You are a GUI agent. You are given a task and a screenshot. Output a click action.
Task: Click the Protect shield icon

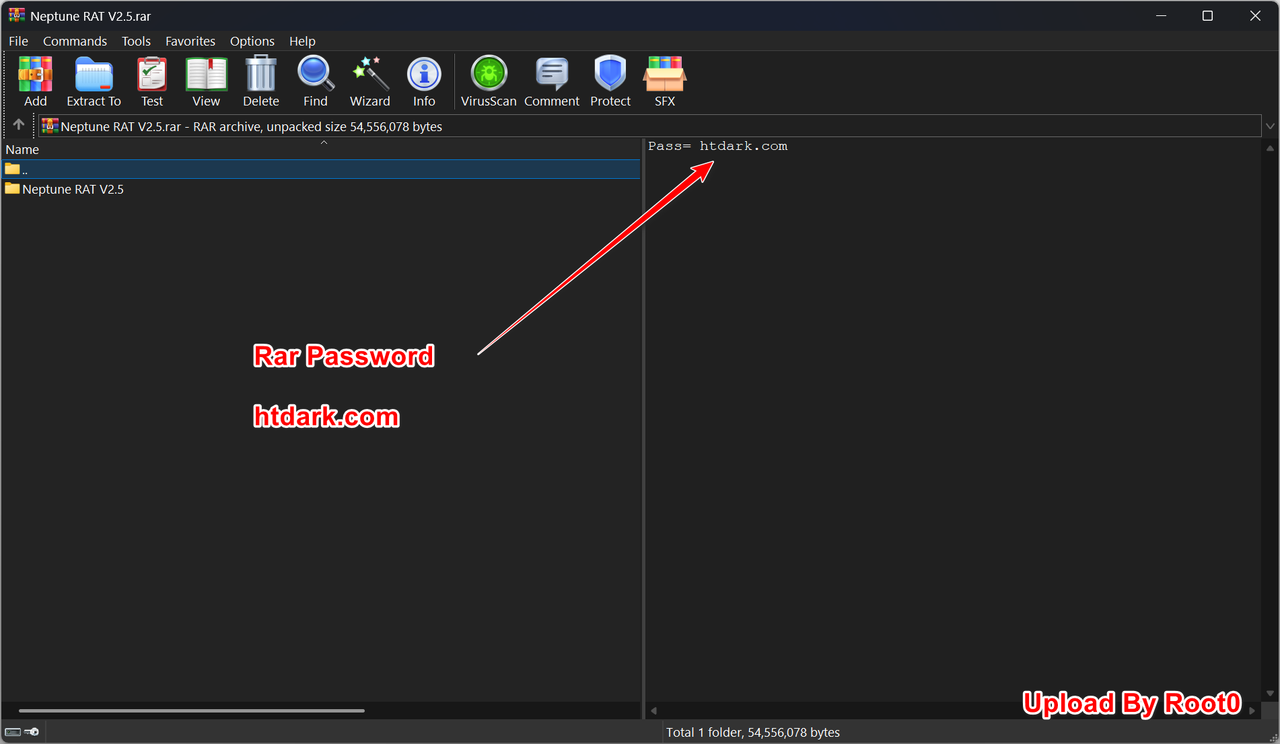pyautogui.click(x=610, y=81)
